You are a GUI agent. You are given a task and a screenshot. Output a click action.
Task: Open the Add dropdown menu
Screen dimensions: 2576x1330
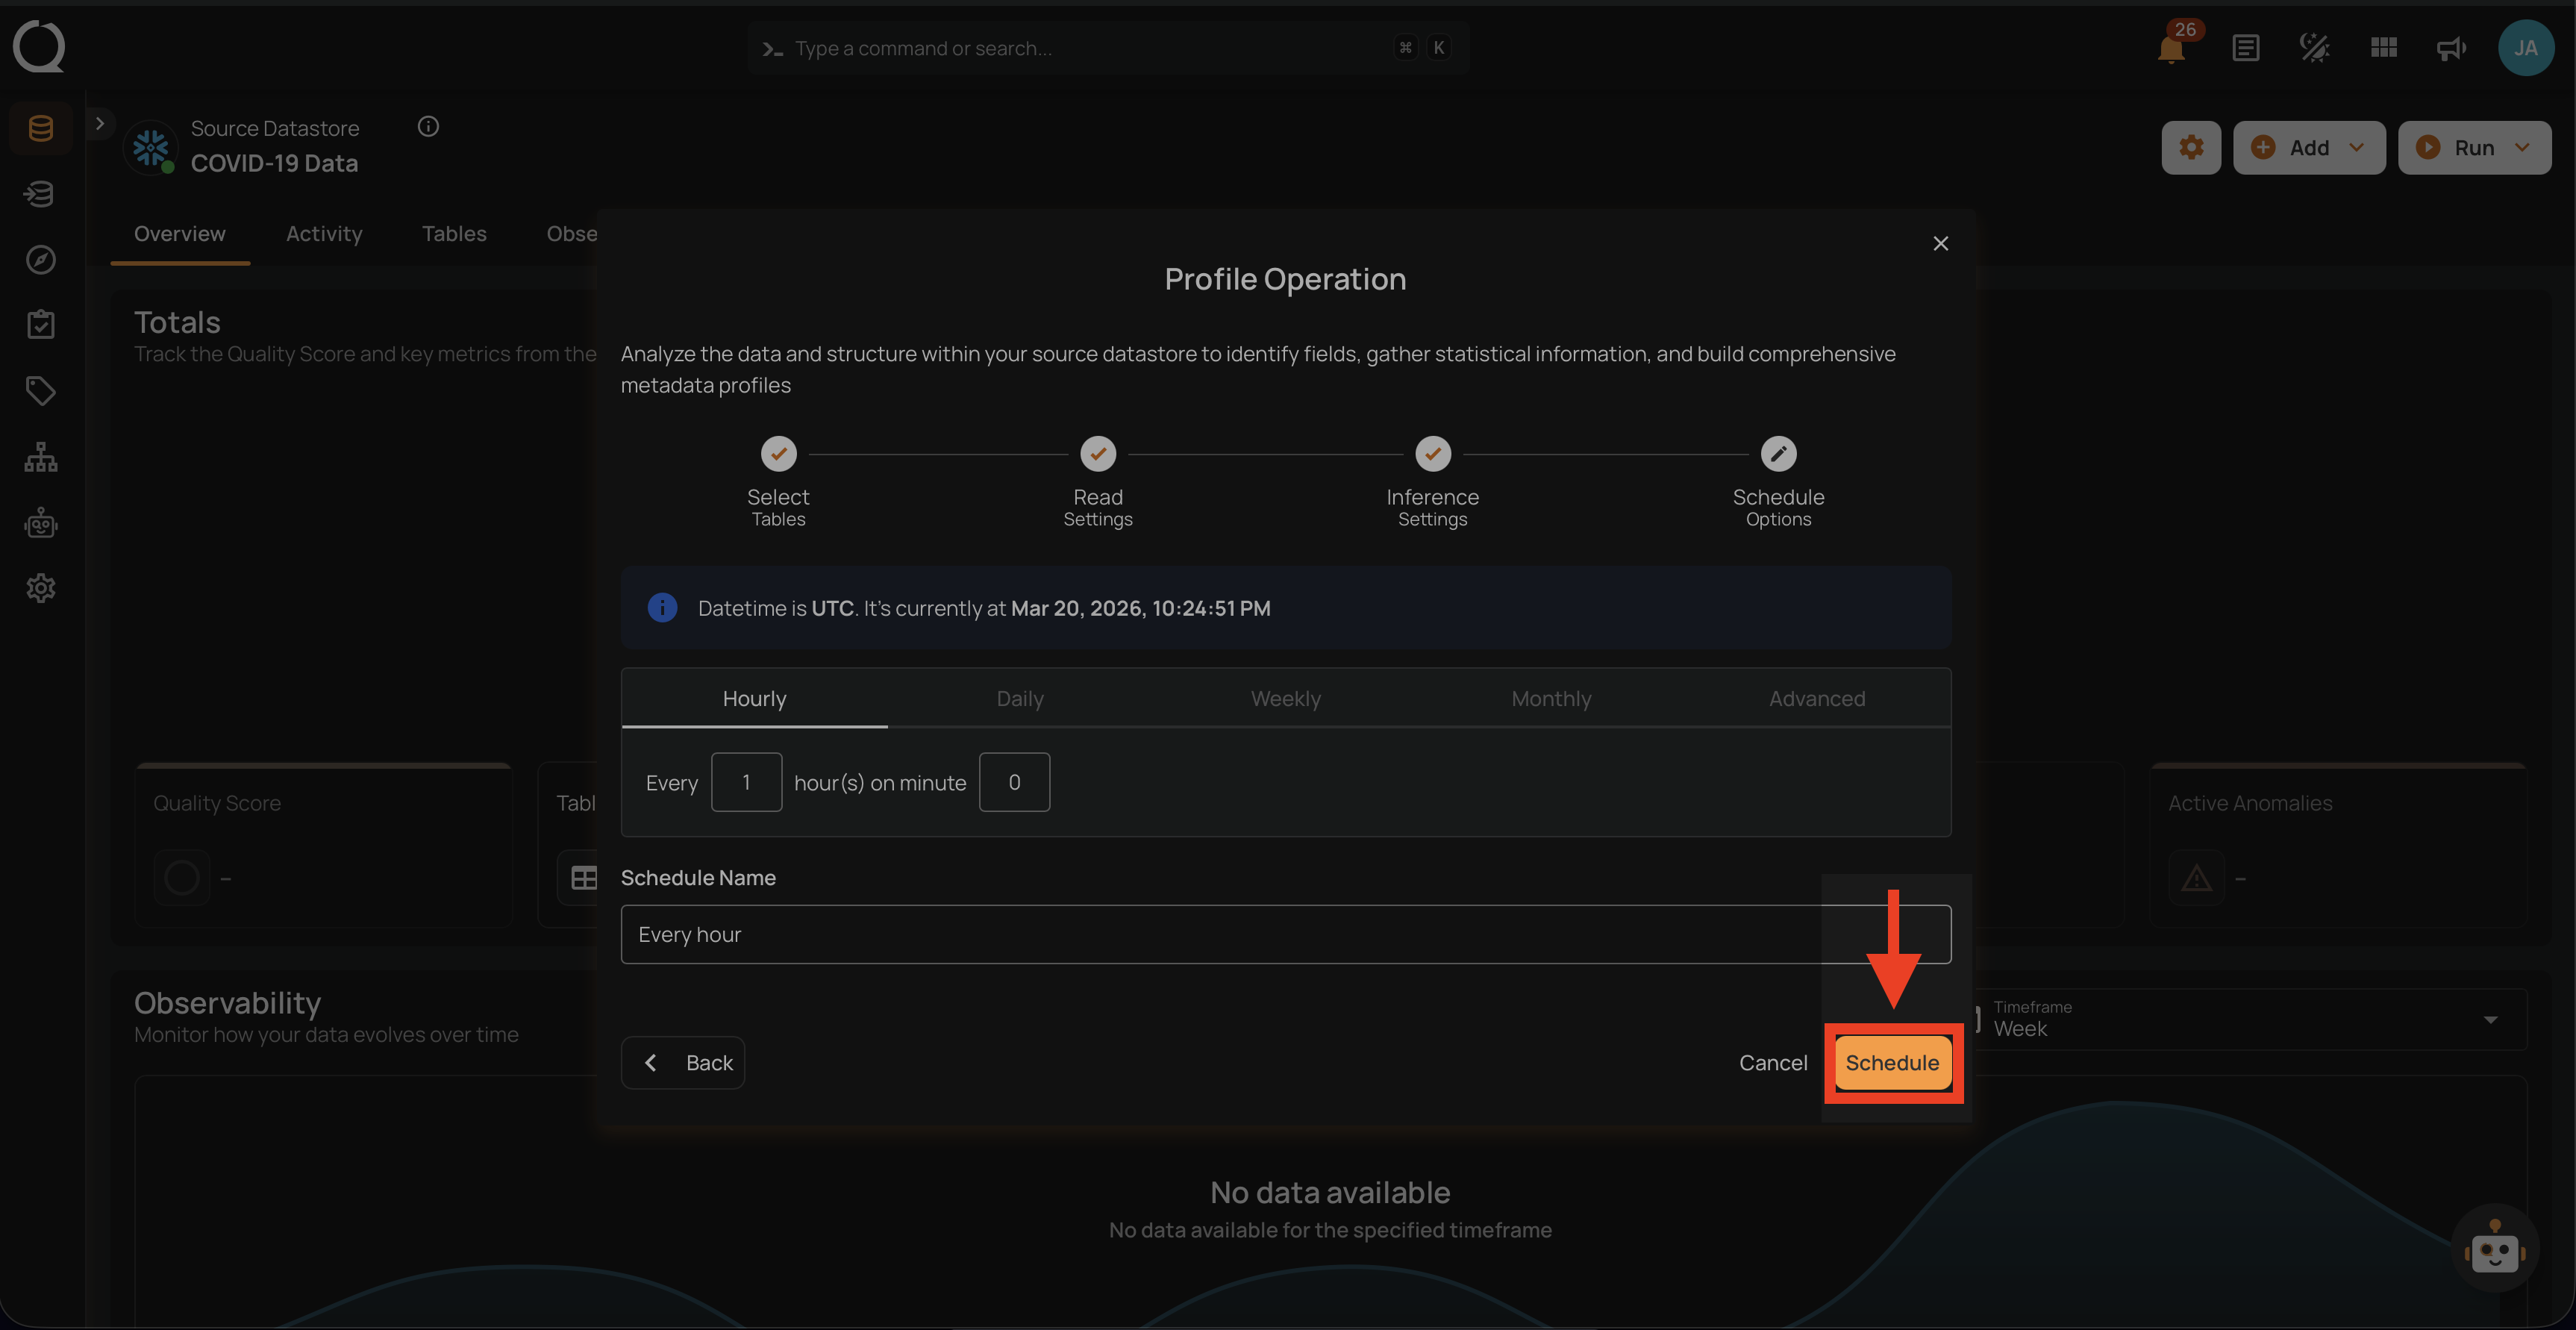2310,147
